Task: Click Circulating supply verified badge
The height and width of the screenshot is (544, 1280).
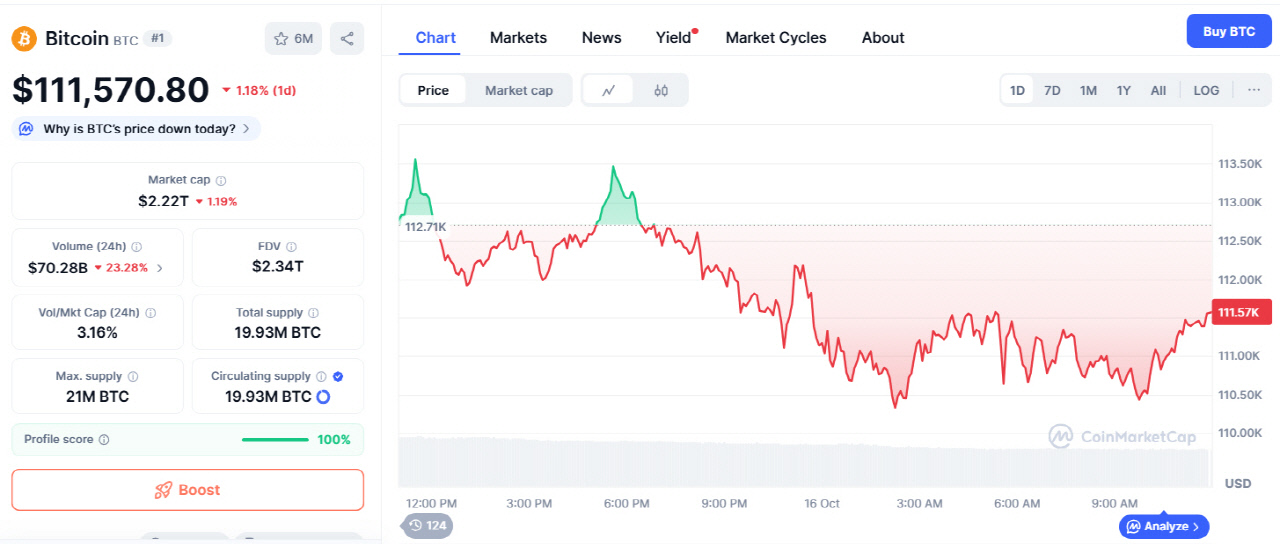Action: [x=338, y=377]
